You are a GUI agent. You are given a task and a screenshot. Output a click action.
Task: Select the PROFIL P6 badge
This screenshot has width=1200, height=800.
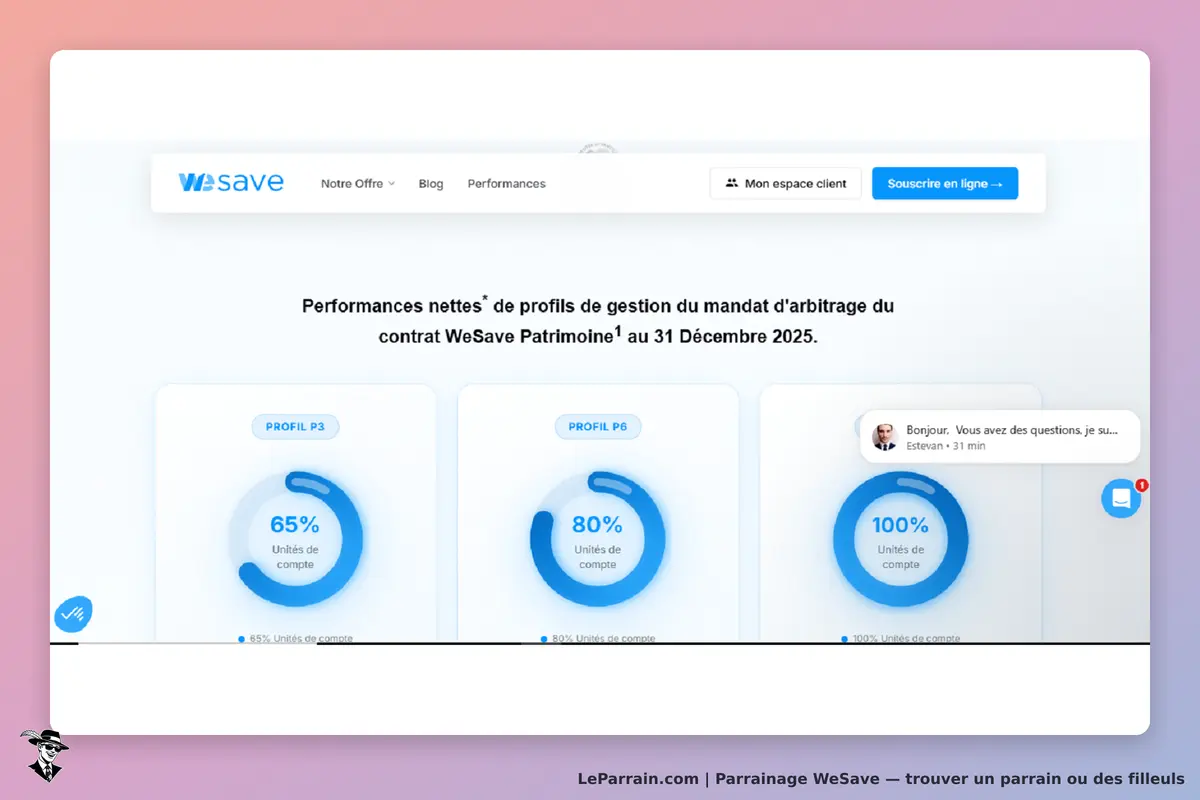598,427
